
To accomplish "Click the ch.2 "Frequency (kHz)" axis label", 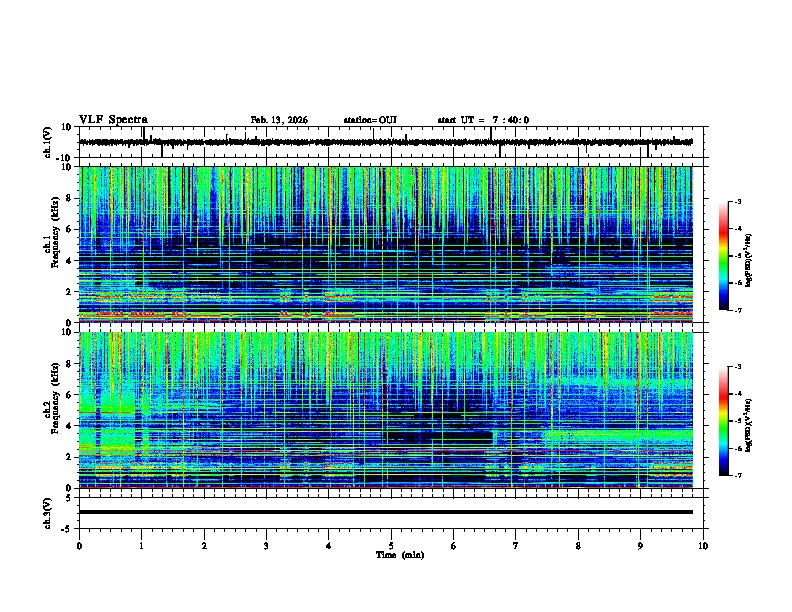I will tap(56, 398).
